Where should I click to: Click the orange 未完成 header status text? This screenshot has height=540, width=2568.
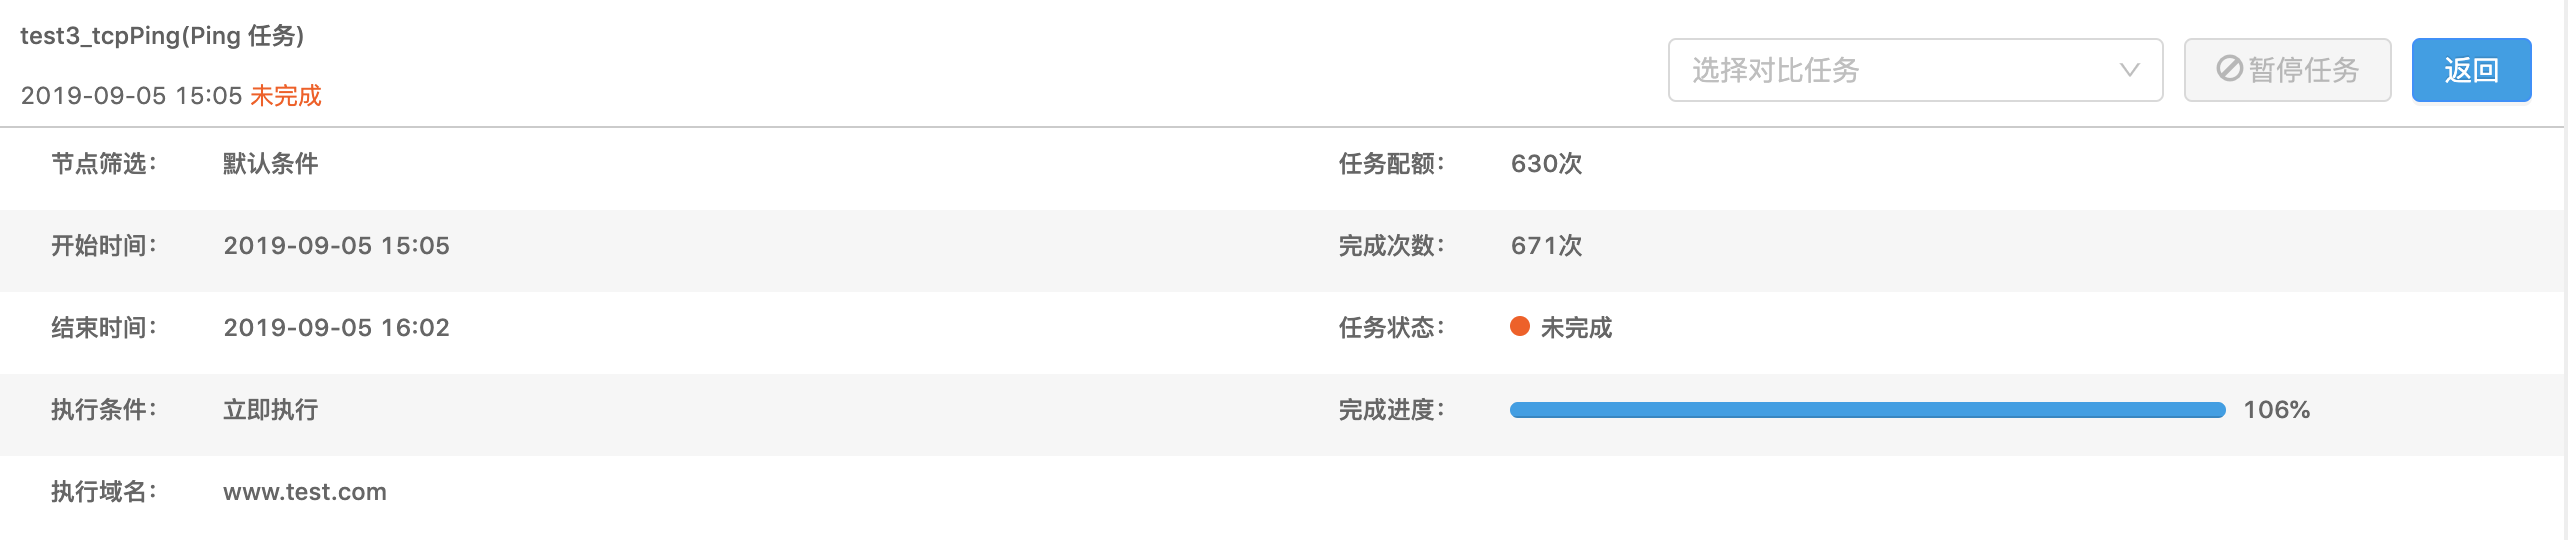pyautogui.click(x=286, y=96)
